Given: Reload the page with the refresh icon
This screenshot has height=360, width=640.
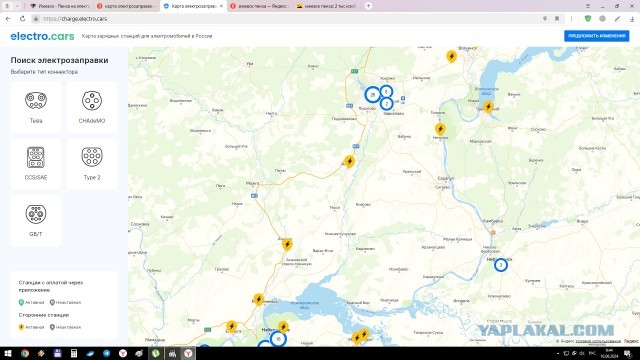Looking at the screenshot, I should click(22, 19).
